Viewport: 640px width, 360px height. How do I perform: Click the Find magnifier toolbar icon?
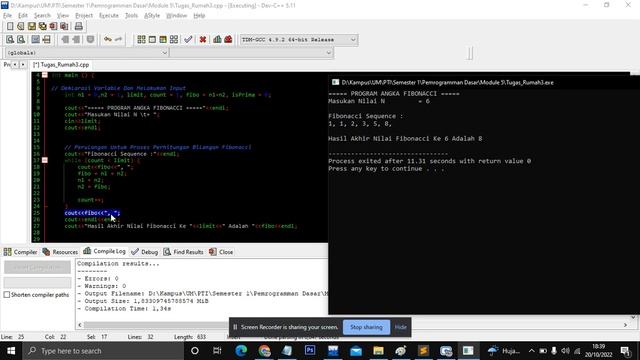click(x=10, y=40)
